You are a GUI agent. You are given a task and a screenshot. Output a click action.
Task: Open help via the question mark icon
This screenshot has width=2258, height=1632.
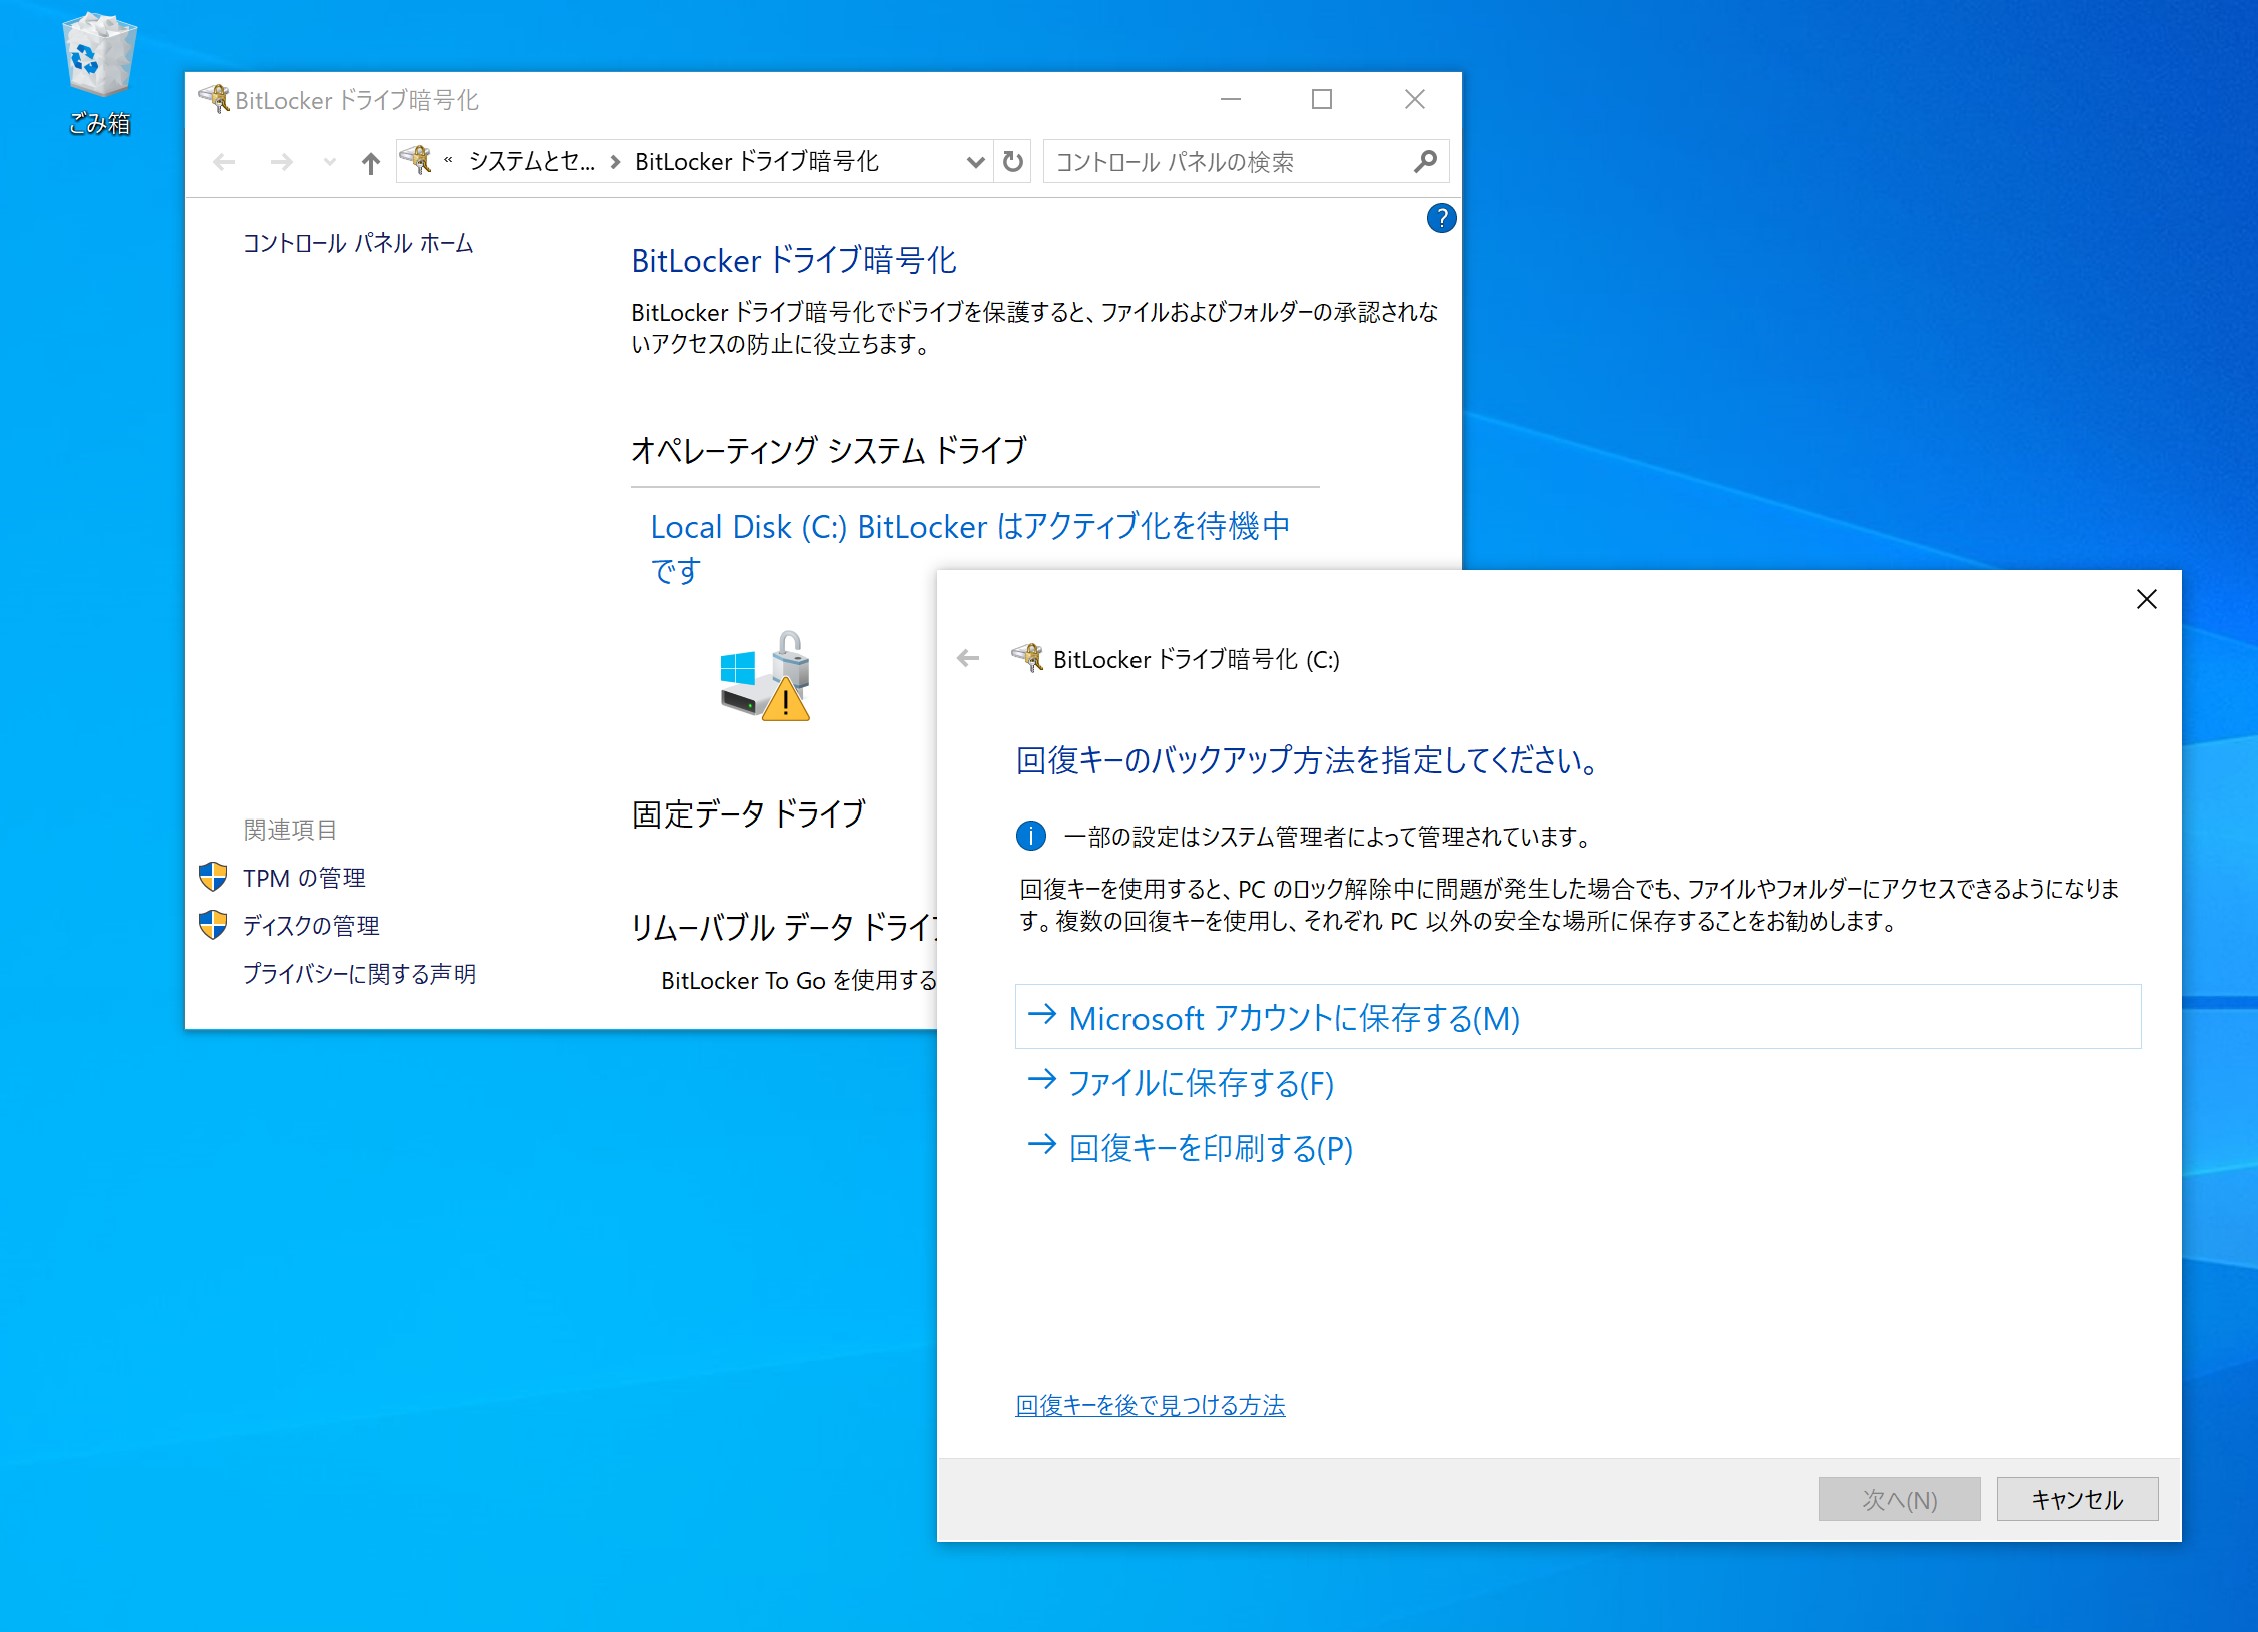click(x=1441, y=218)
